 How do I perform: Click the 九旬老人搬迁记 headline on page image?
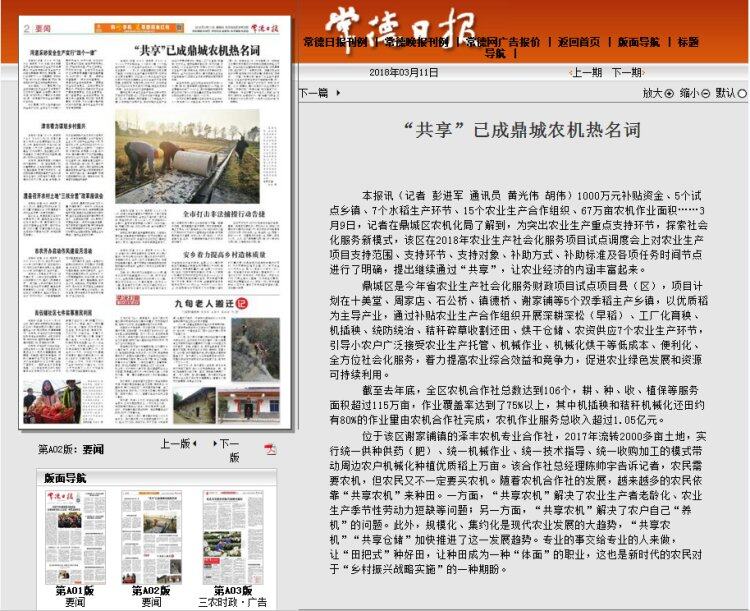(211, 304)
